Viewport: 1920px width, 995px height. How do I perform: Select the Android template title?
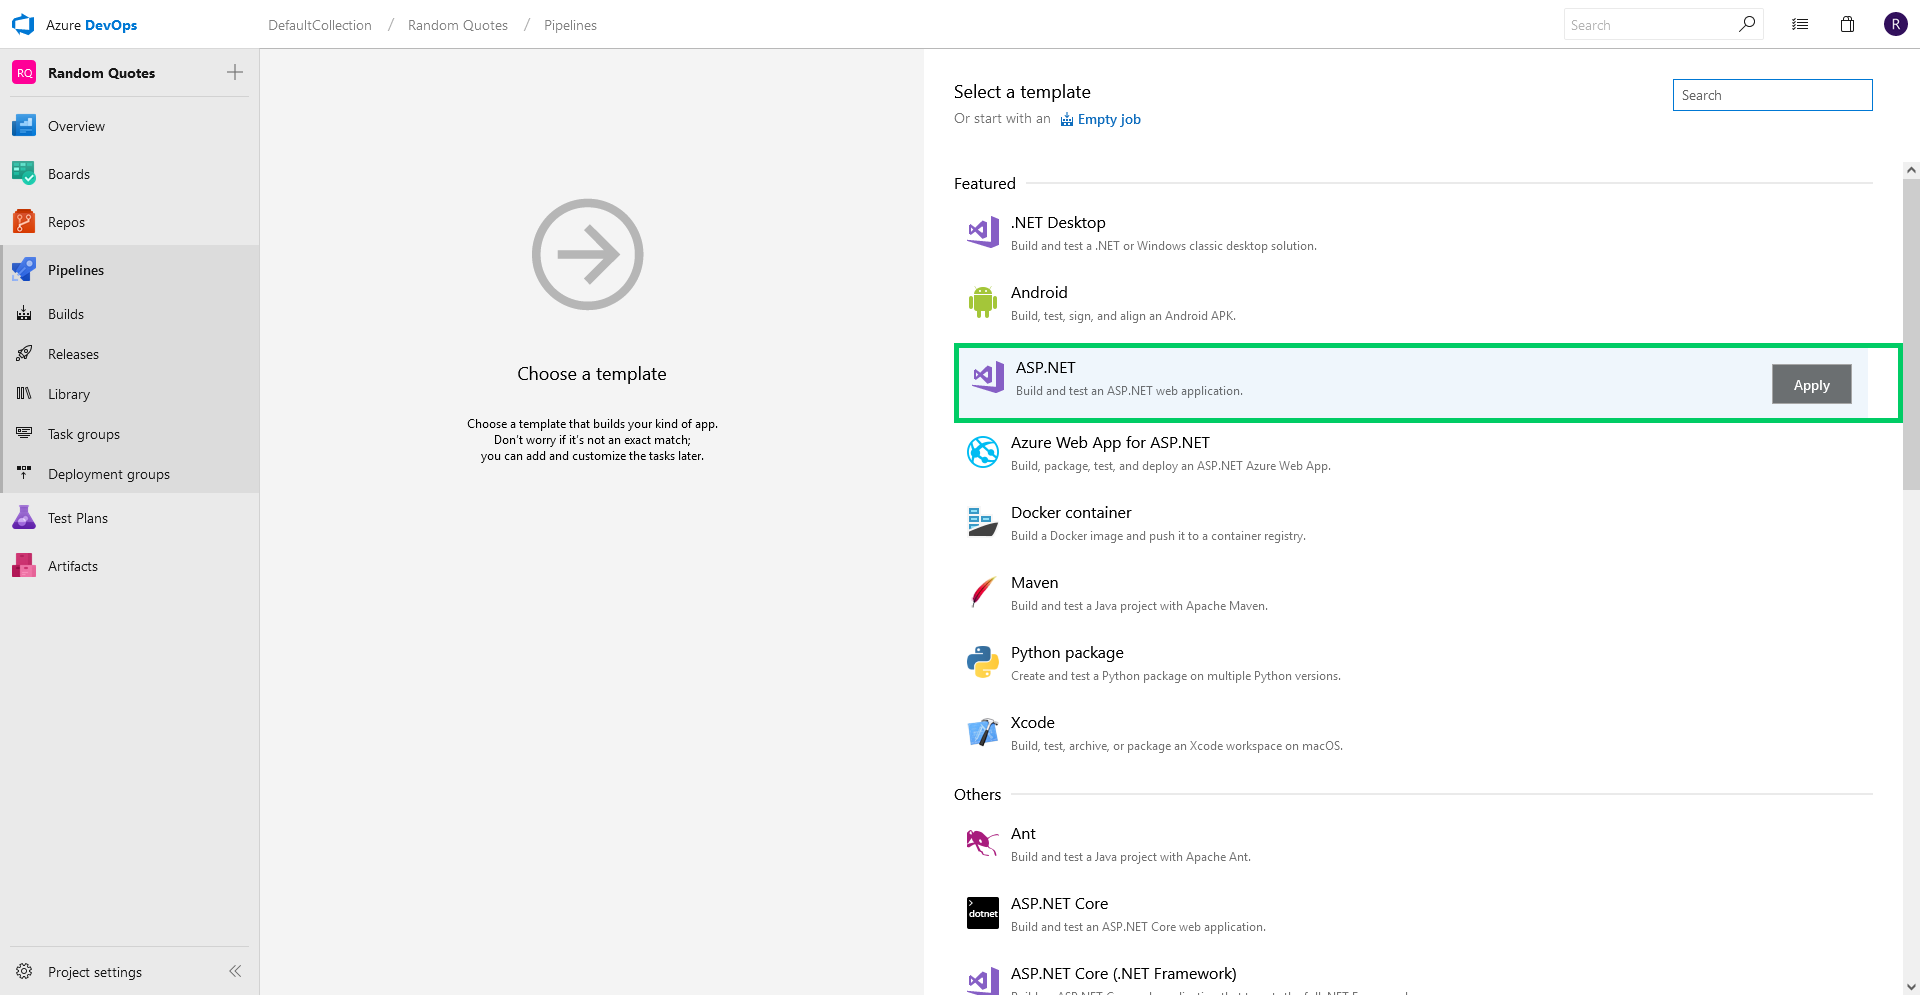click(1039, 292)
